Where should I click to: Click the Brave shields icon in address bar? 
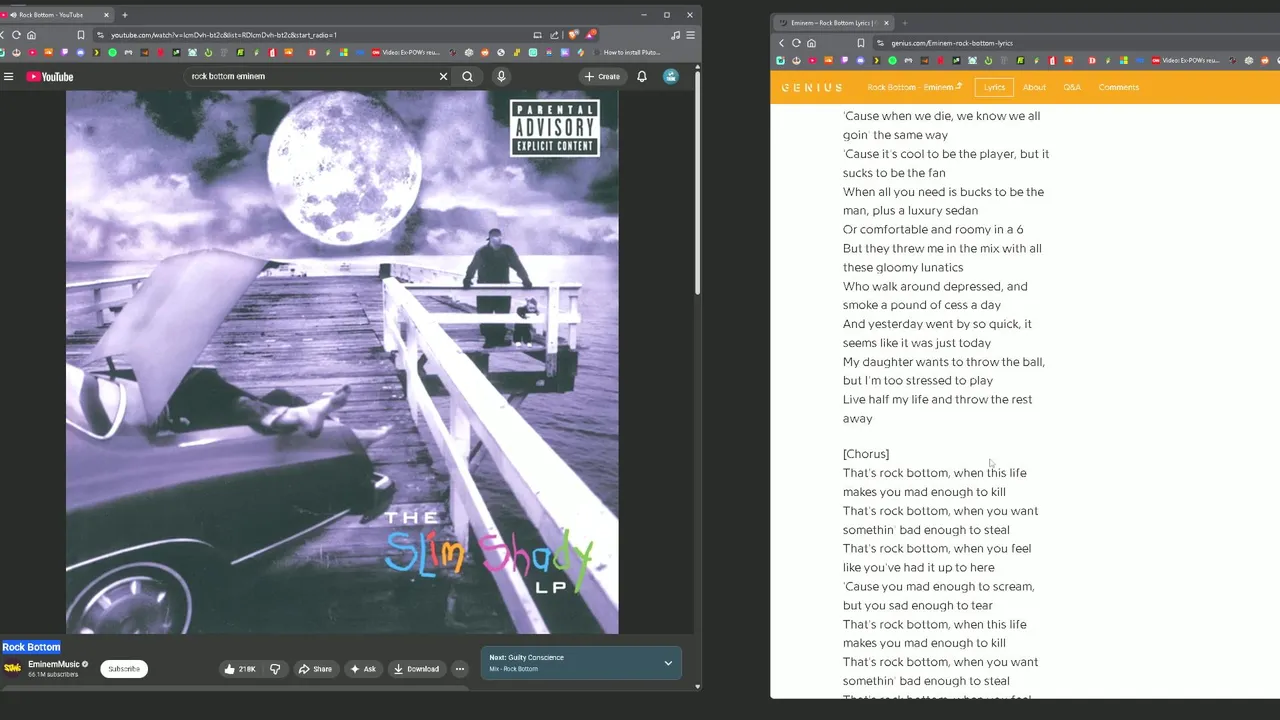pos(574,35)
